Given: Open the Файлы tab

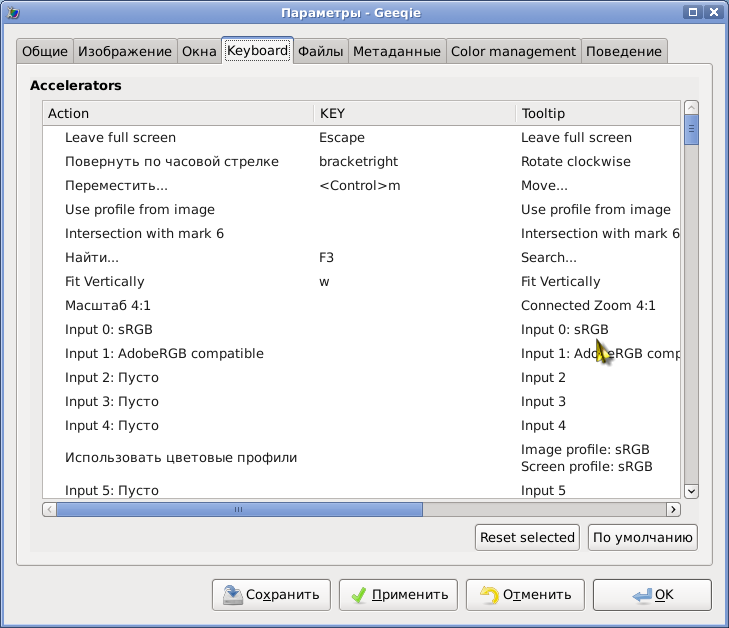Looking at the screenshot, I should [320, 51].
